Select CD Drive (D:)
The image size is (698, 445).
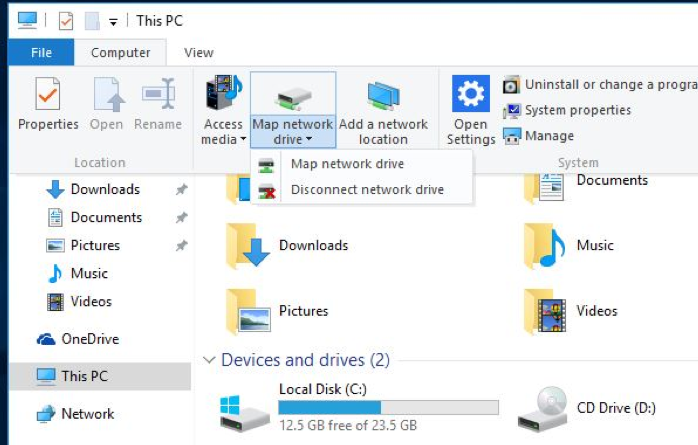coord(587,408)
